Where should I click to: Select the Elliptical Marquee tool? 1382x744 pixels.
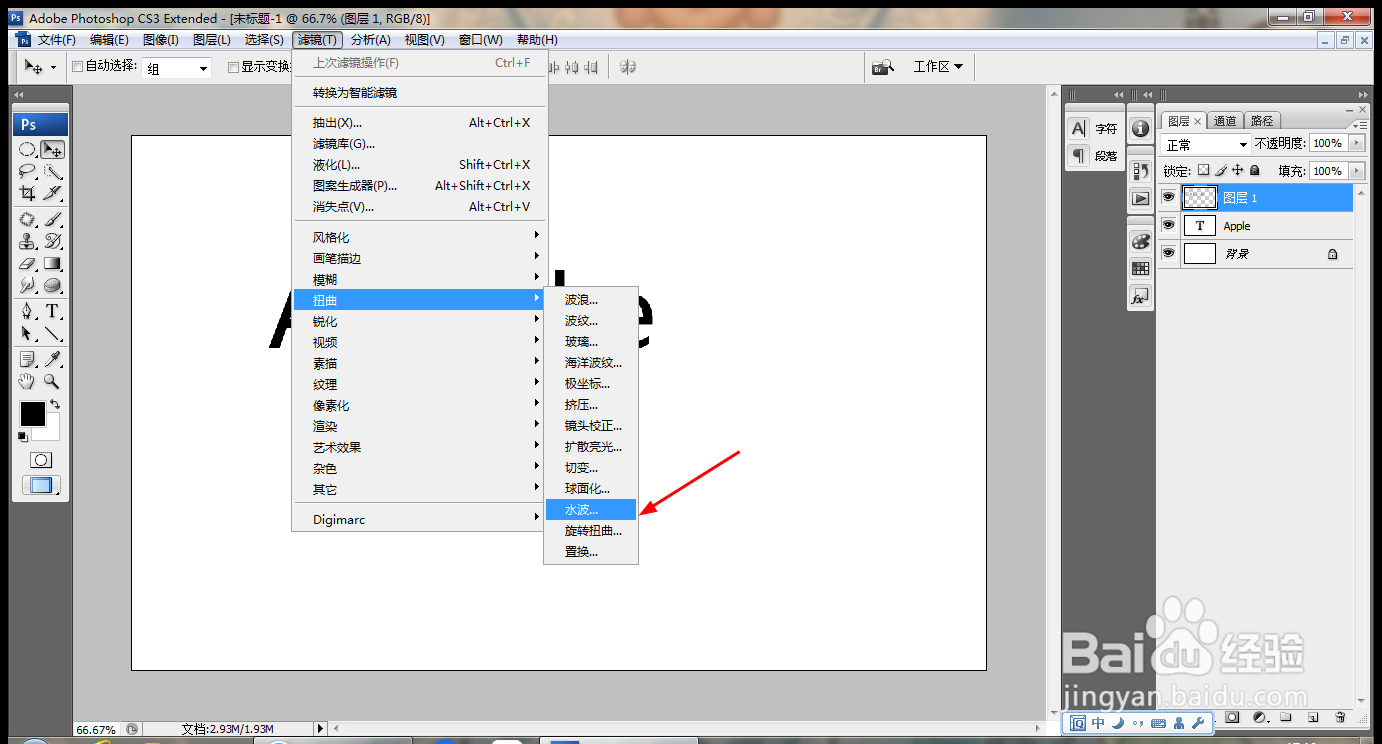pos(28,149)
